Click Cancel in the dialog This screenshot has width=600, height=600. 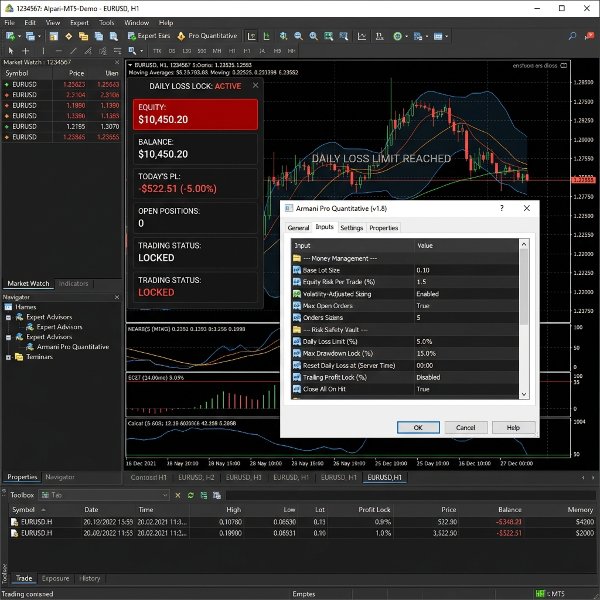click(x=465, y=427)
